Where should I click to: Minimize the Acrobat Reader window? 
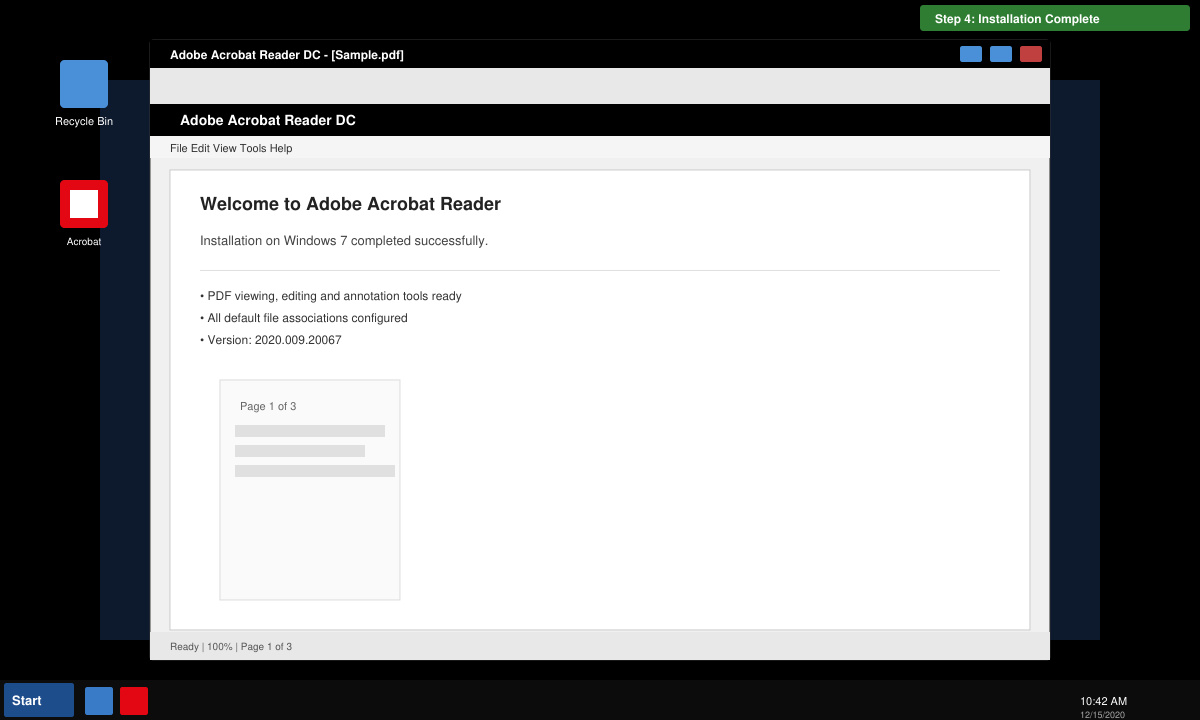(971, 54)
